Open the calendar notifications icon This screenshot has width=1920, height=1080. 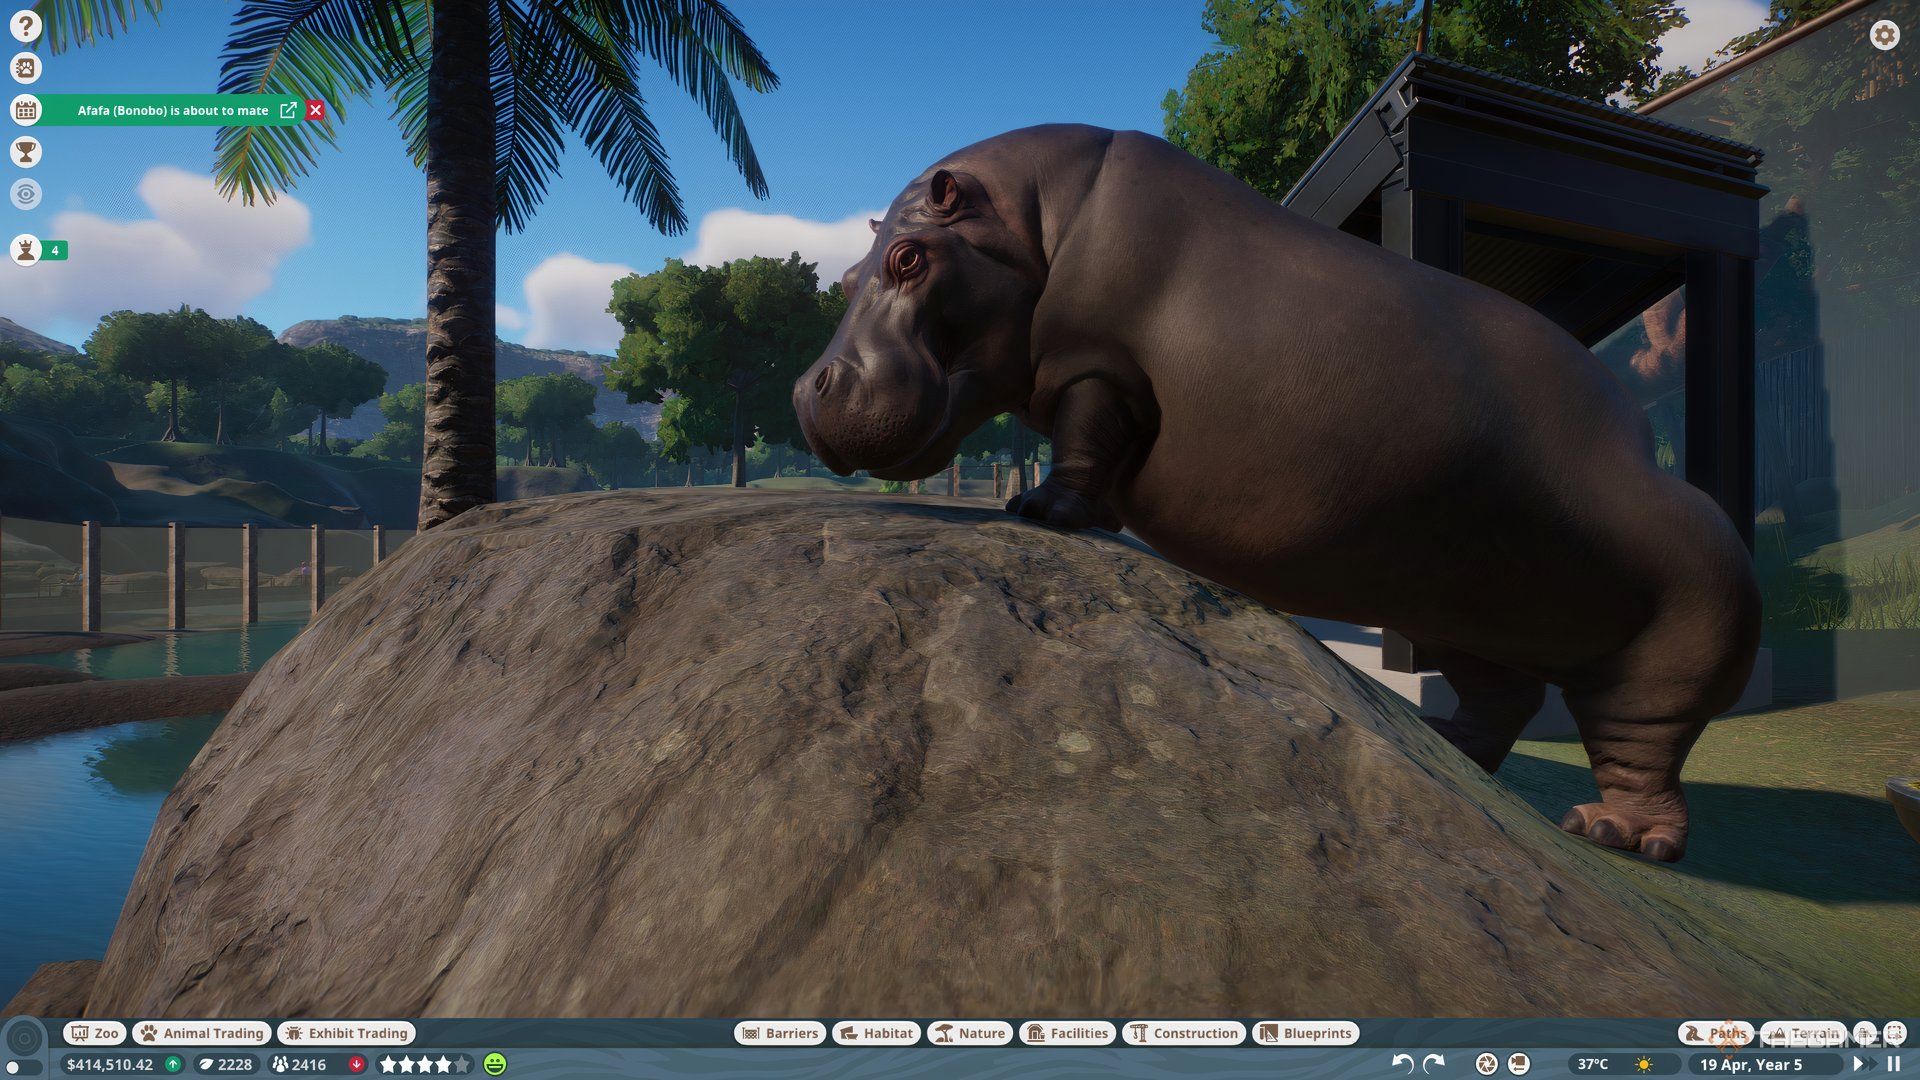(x=26, y=110)
